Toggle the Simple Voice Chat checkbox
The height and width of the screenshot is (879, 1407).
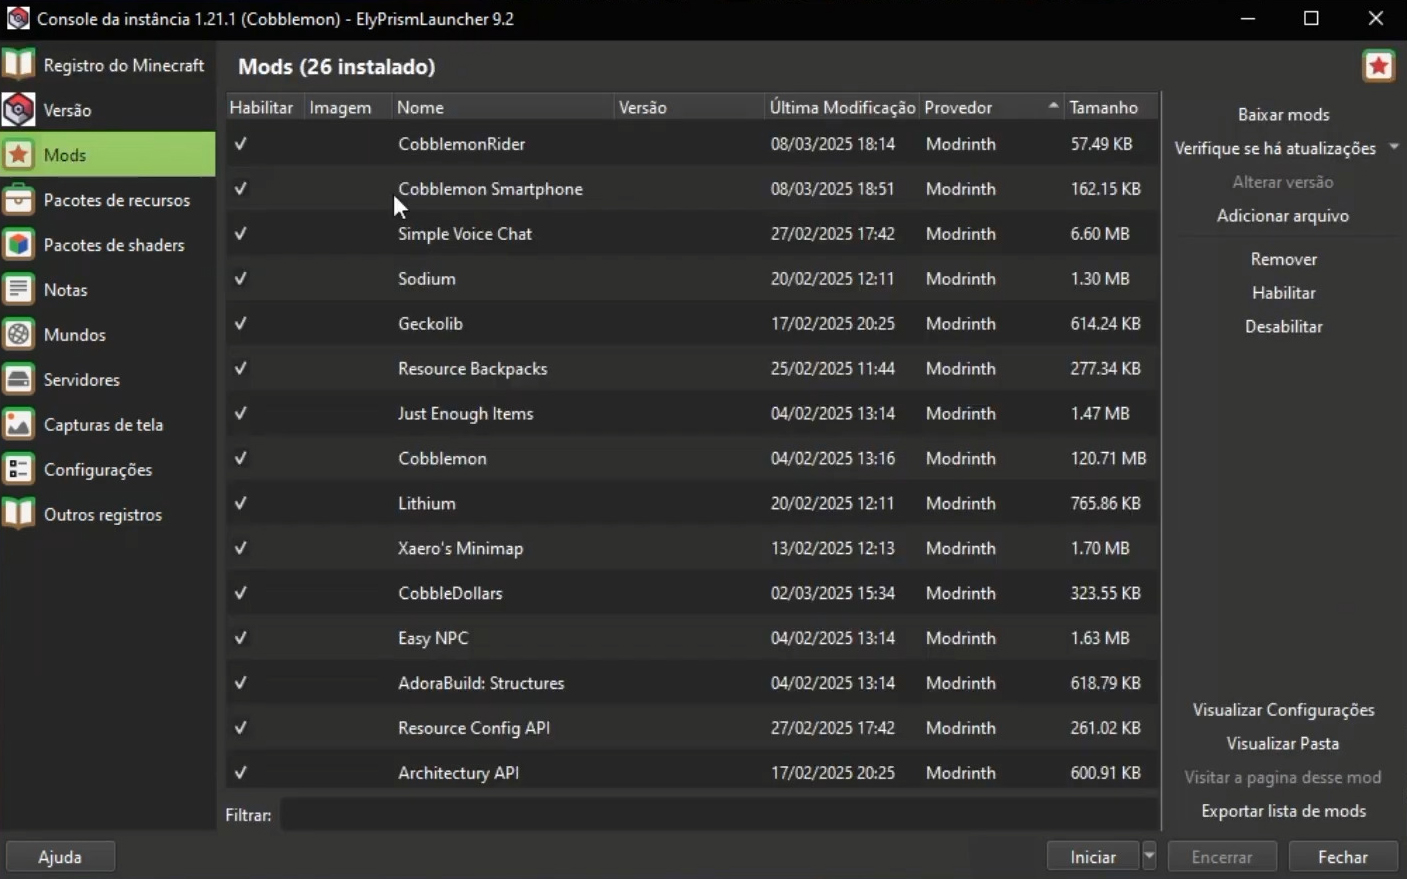click(x=240, y=234)
